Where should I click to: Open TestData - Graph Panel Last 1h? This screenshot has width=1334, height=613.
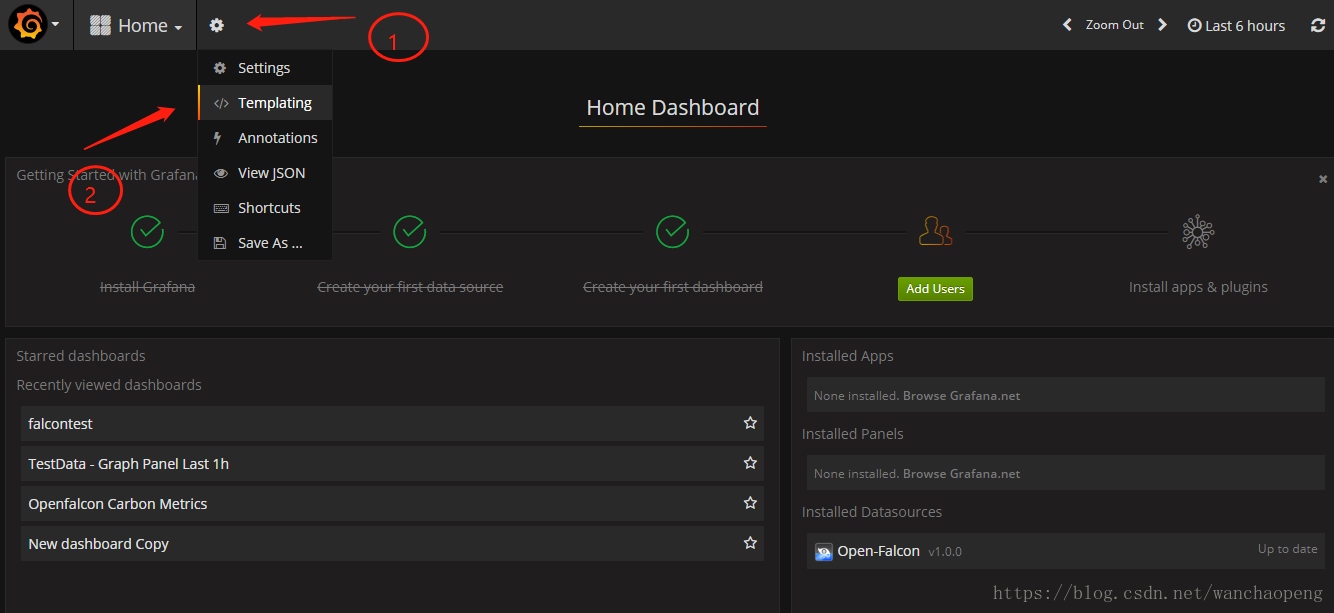pyautogui.click(x=392, y=464)
